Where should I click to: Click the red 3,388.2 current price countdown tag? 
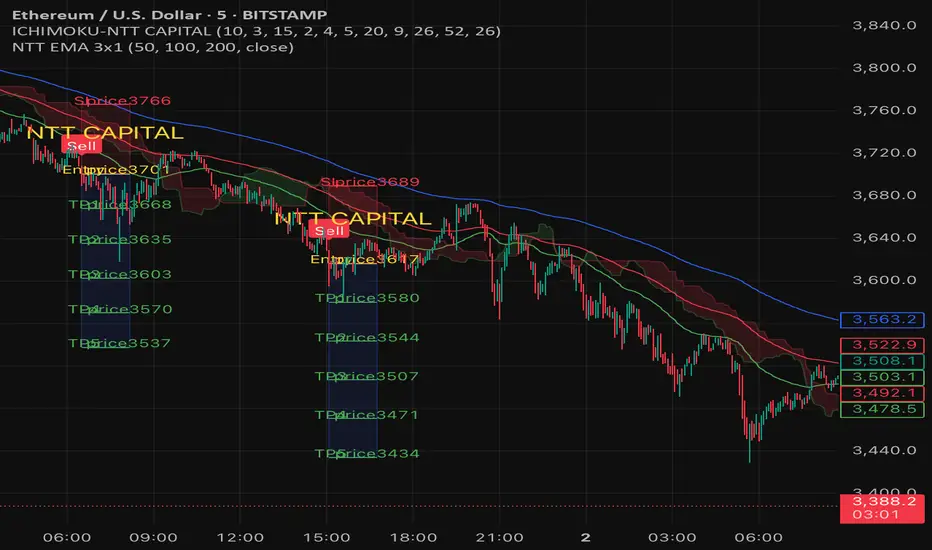pyautogui.click(x=883, y=508)
